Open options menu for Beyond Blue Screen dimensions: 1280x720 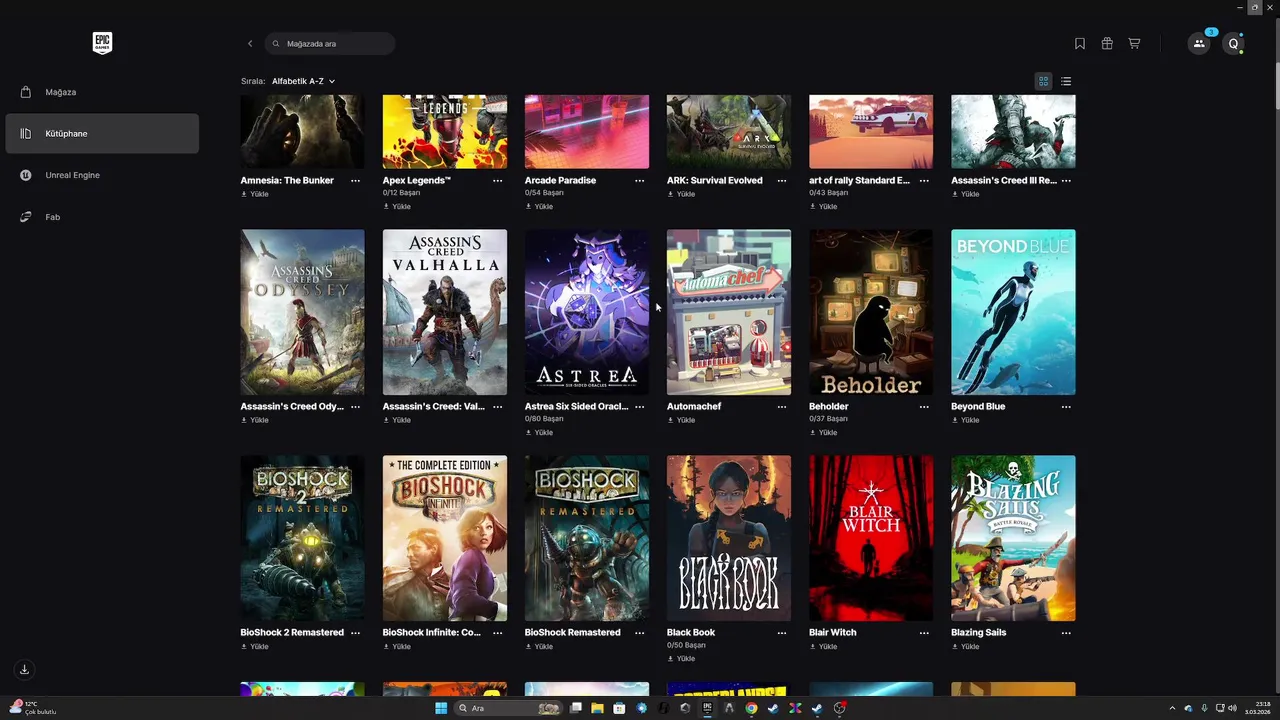(x=1065, y=407)
